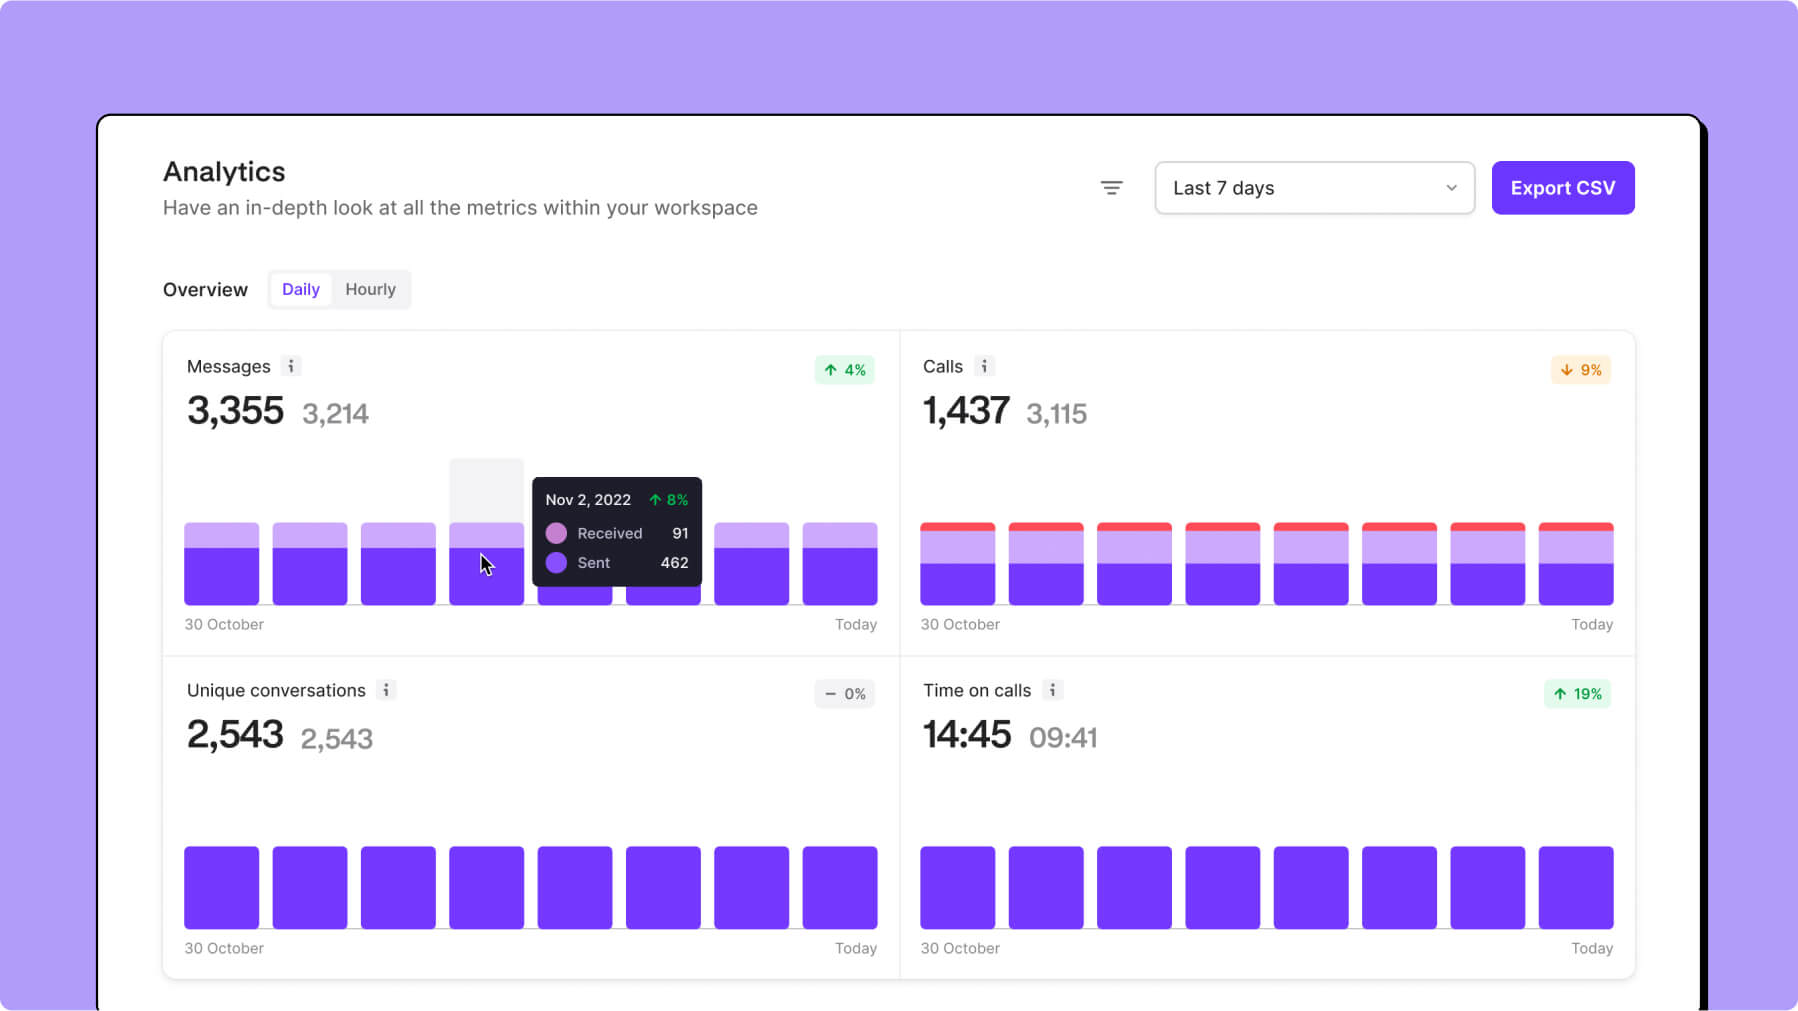Click the previous Messages value 3,214
1798x1011 pixels.
[x=335, y=414]
